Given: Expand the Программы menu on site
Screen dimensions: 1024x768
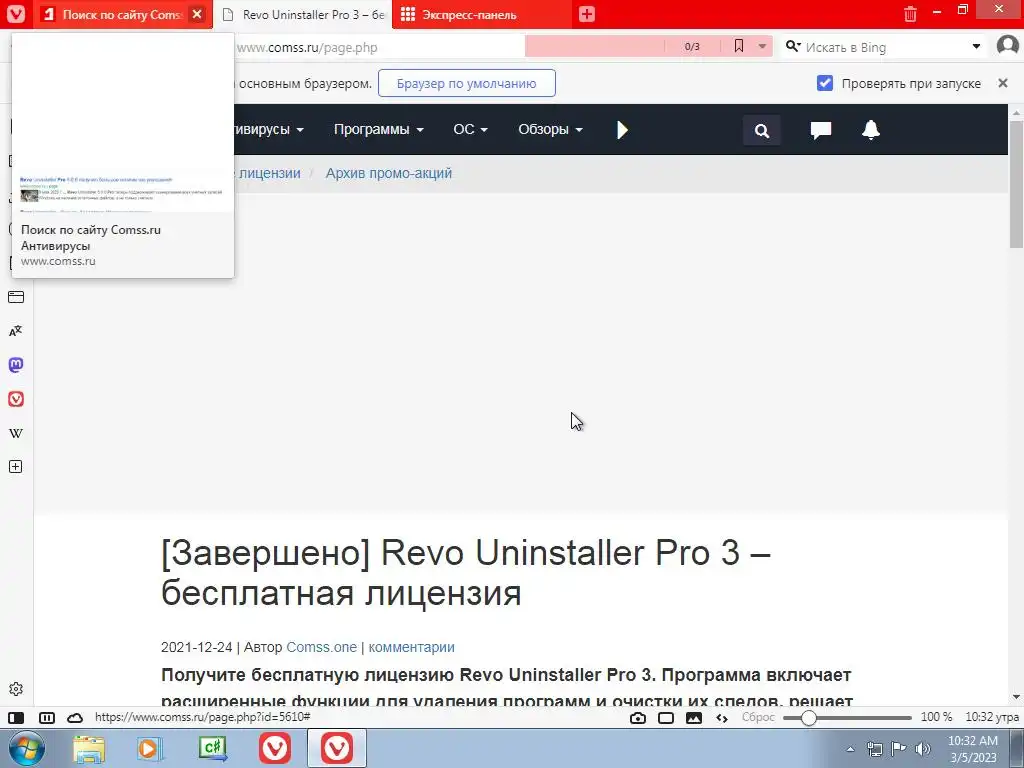Looking at the screenshot, I should (379, 129).
